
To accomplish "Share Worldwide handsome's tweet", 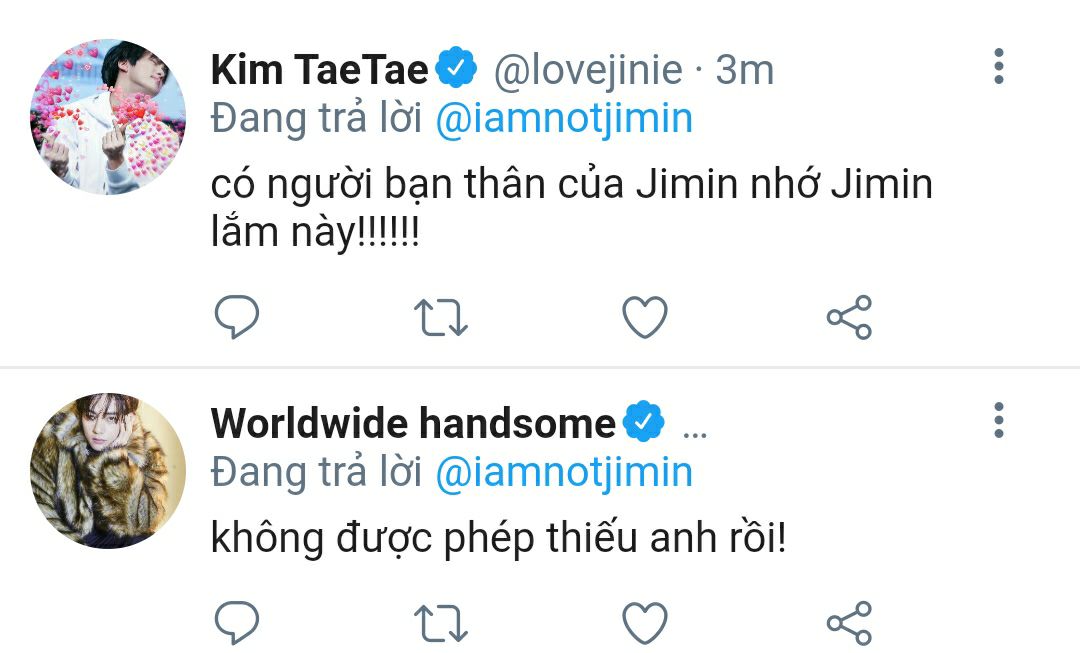I will coord(849,623).
